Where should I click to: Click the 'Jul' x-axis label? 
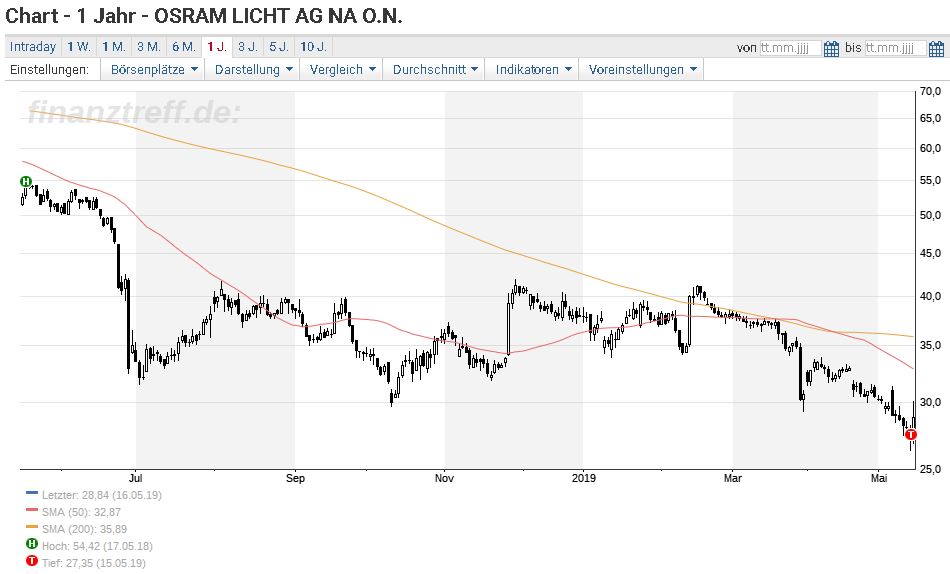click(136, 478)
